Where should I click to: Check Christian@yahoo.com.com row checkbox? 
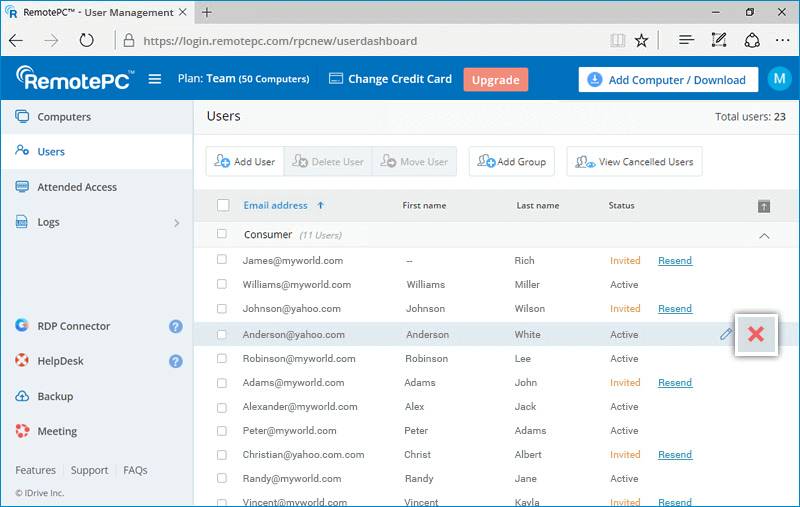click(221, 455)
